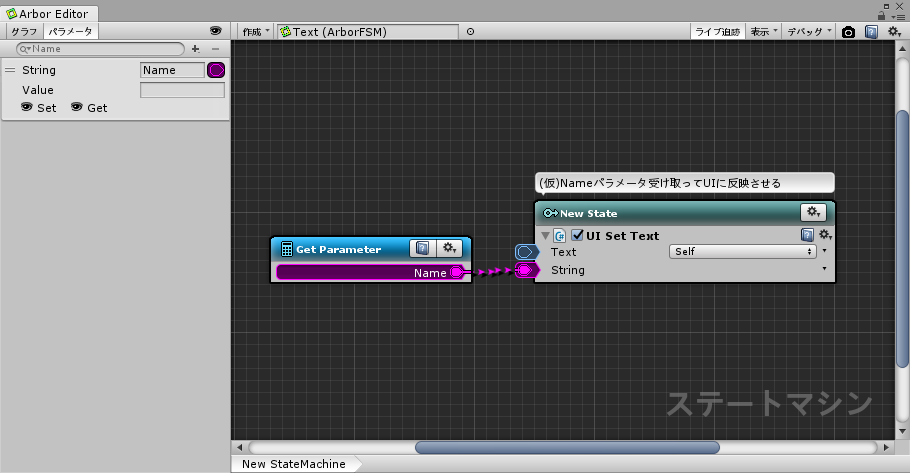Open the help book icon in the top toolbar

[x=871, y=32]
